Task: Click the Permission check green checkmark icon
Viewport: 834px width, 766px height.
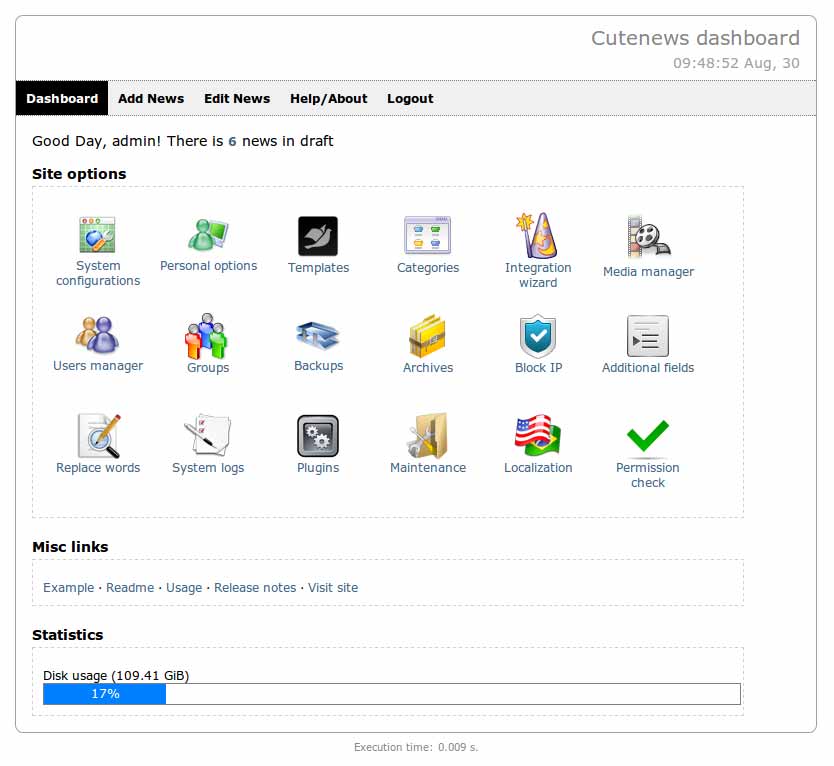Action: [x=647, y=437]
